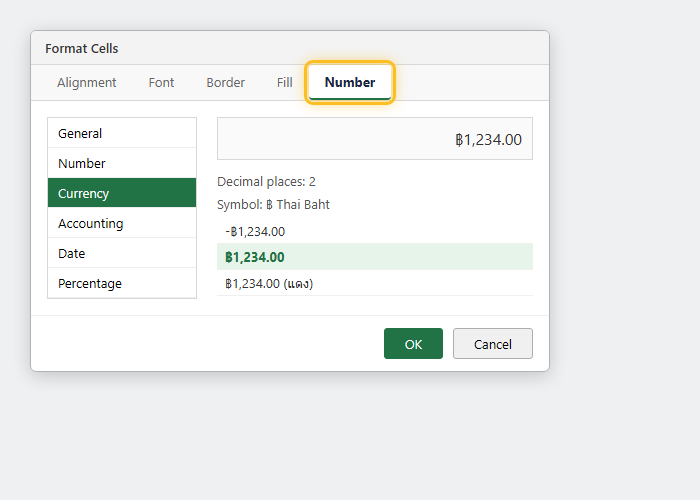Open the Font tab
700x500 pixels.
point(161,83)
